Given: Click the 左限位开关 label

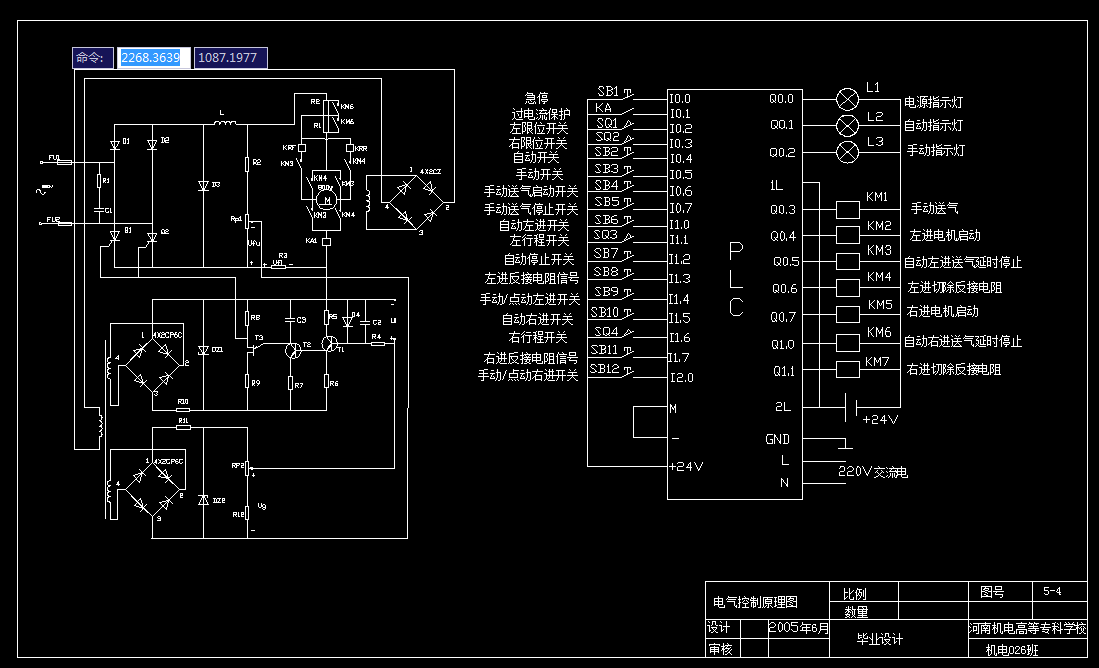Looking at the screenshot, I should click(x=538, y=129).
